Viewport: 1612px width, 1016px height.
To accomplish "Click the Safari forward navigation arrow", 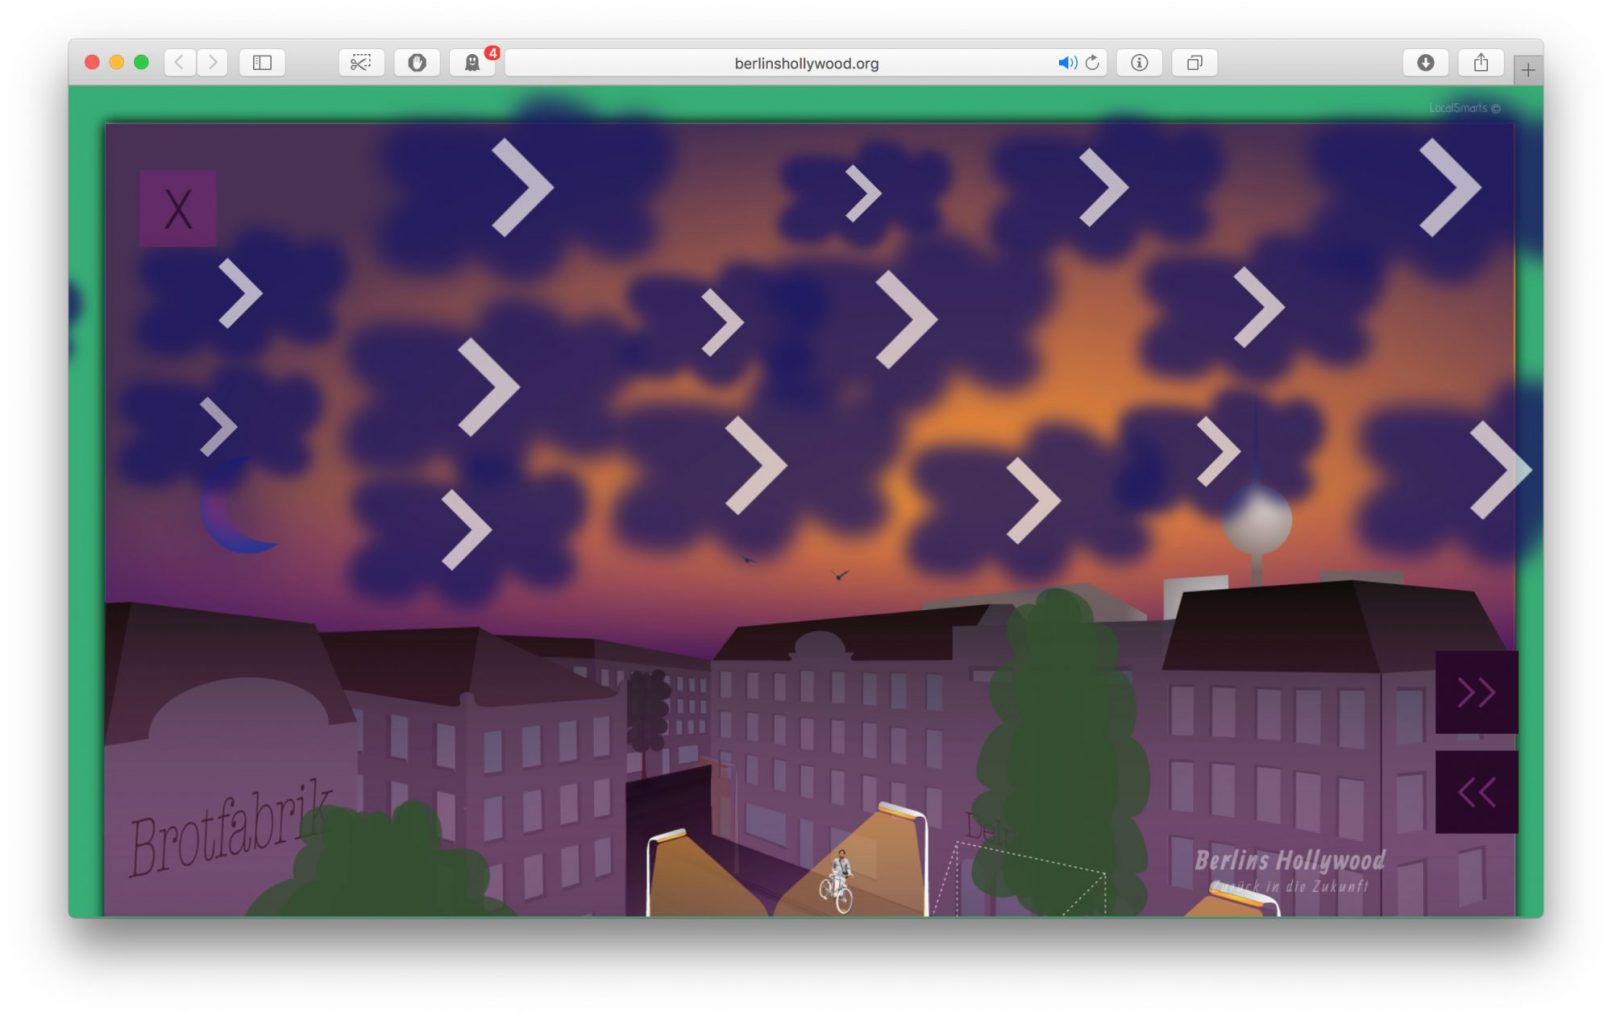I will [212, 63].
